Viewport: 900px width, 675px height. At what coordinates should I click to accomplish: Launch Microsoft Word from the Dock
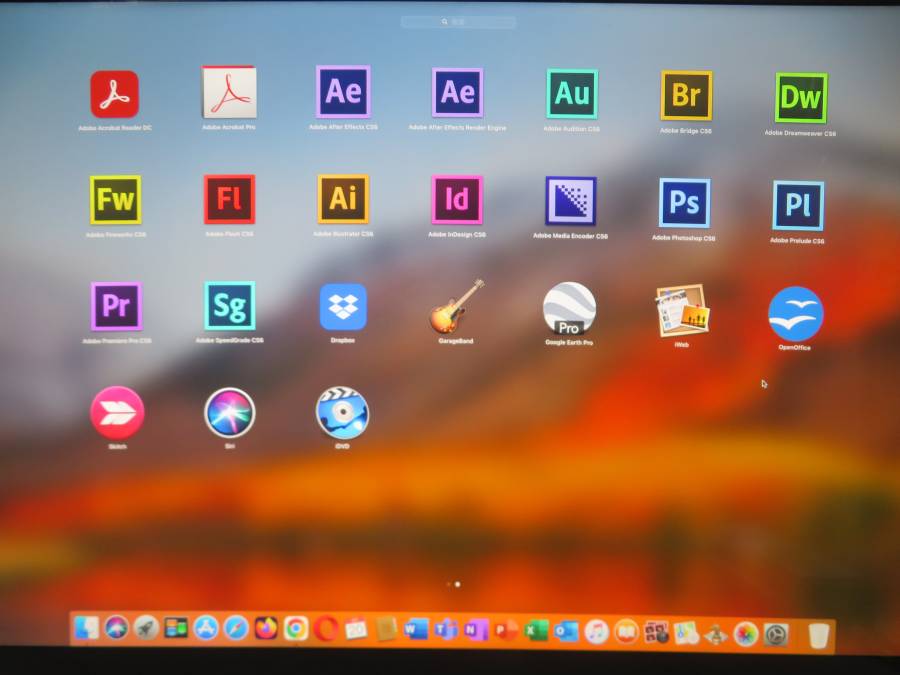[416, 630]
